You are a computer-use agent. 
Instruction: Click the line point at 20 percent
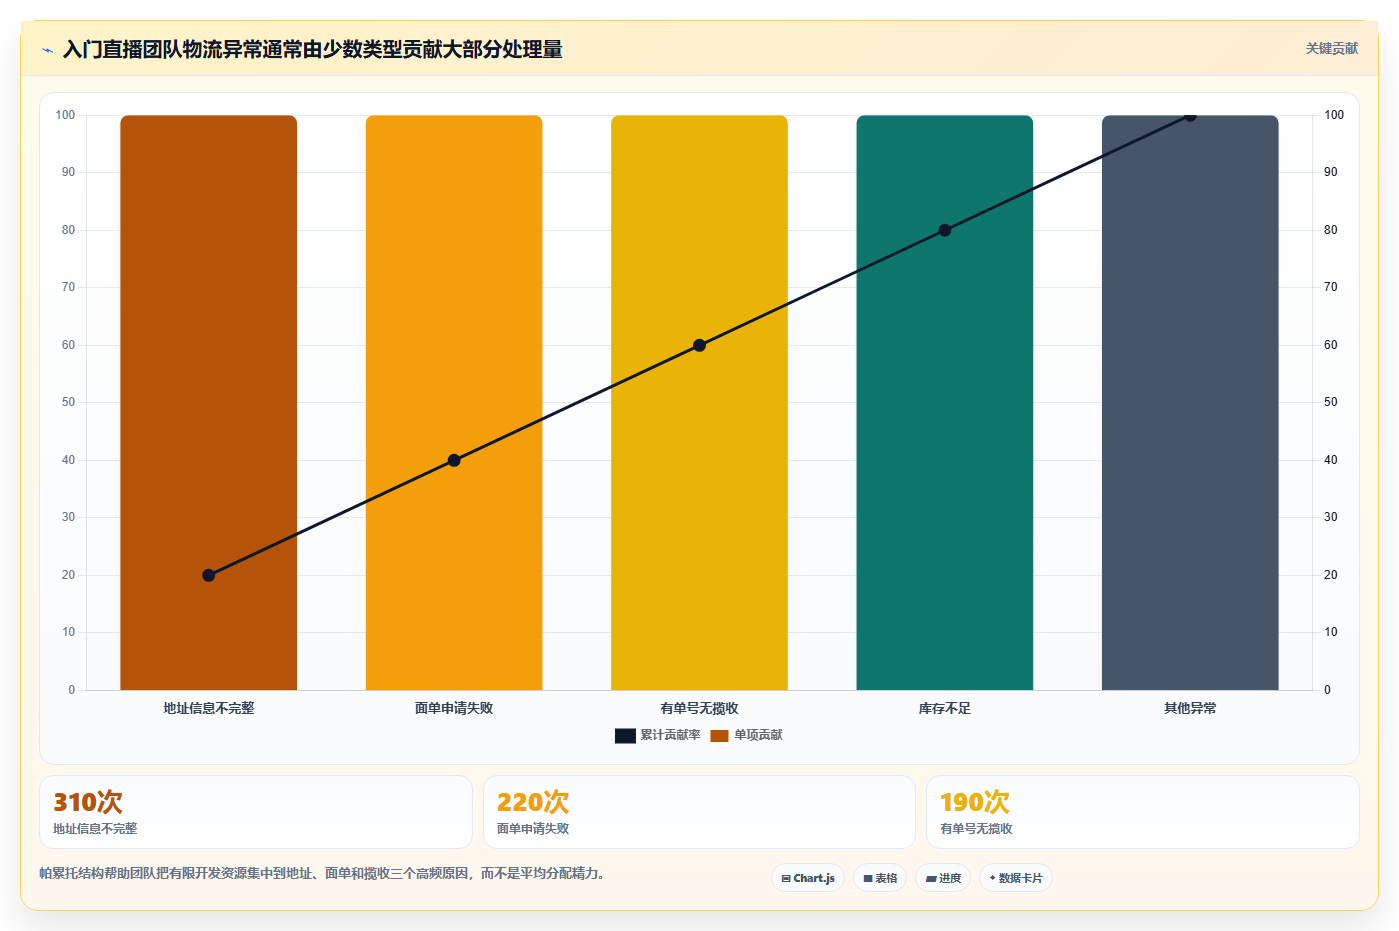click(209, 575)
